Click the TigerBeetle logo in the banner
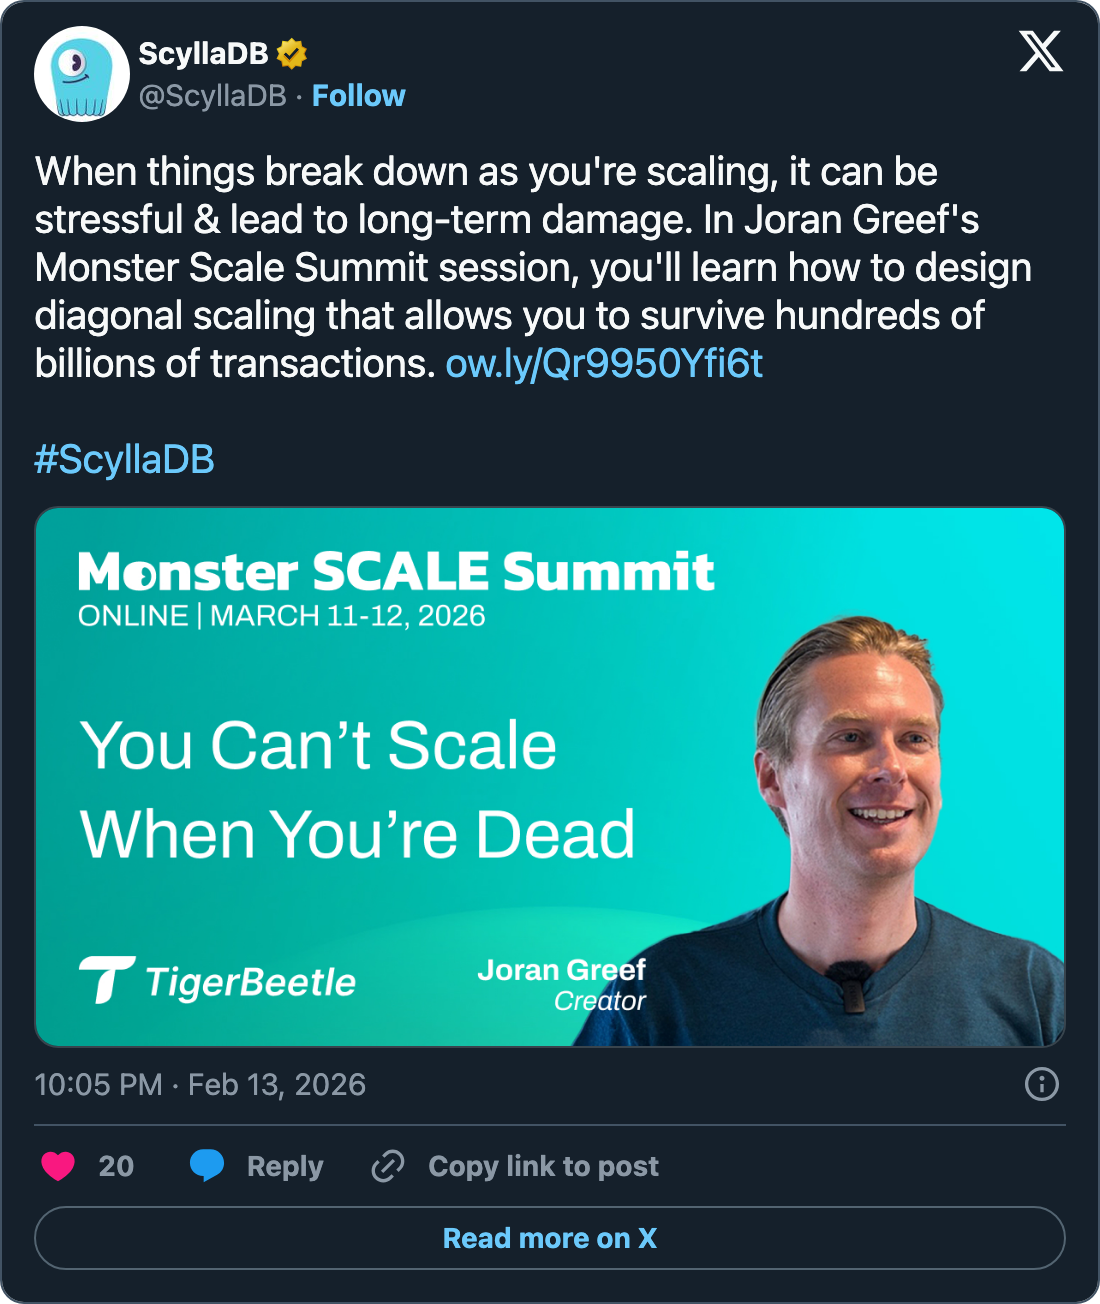The height and width of the screenshot is (1304, 1100). tap(218, 981)
